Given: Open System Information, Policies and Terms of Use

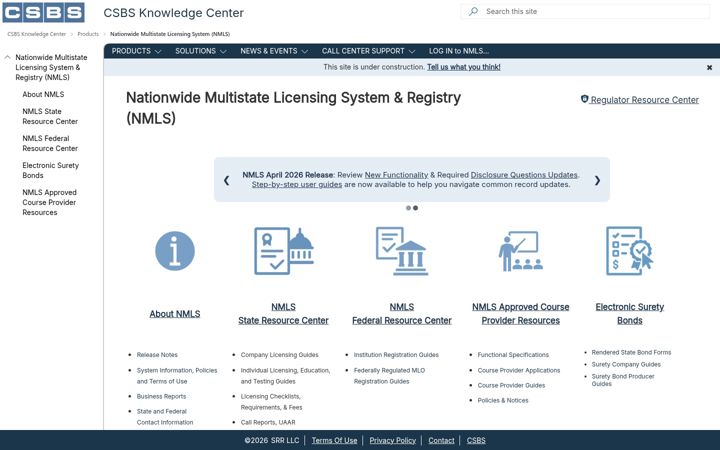Looking at the screenshot, I should (177, 376).
